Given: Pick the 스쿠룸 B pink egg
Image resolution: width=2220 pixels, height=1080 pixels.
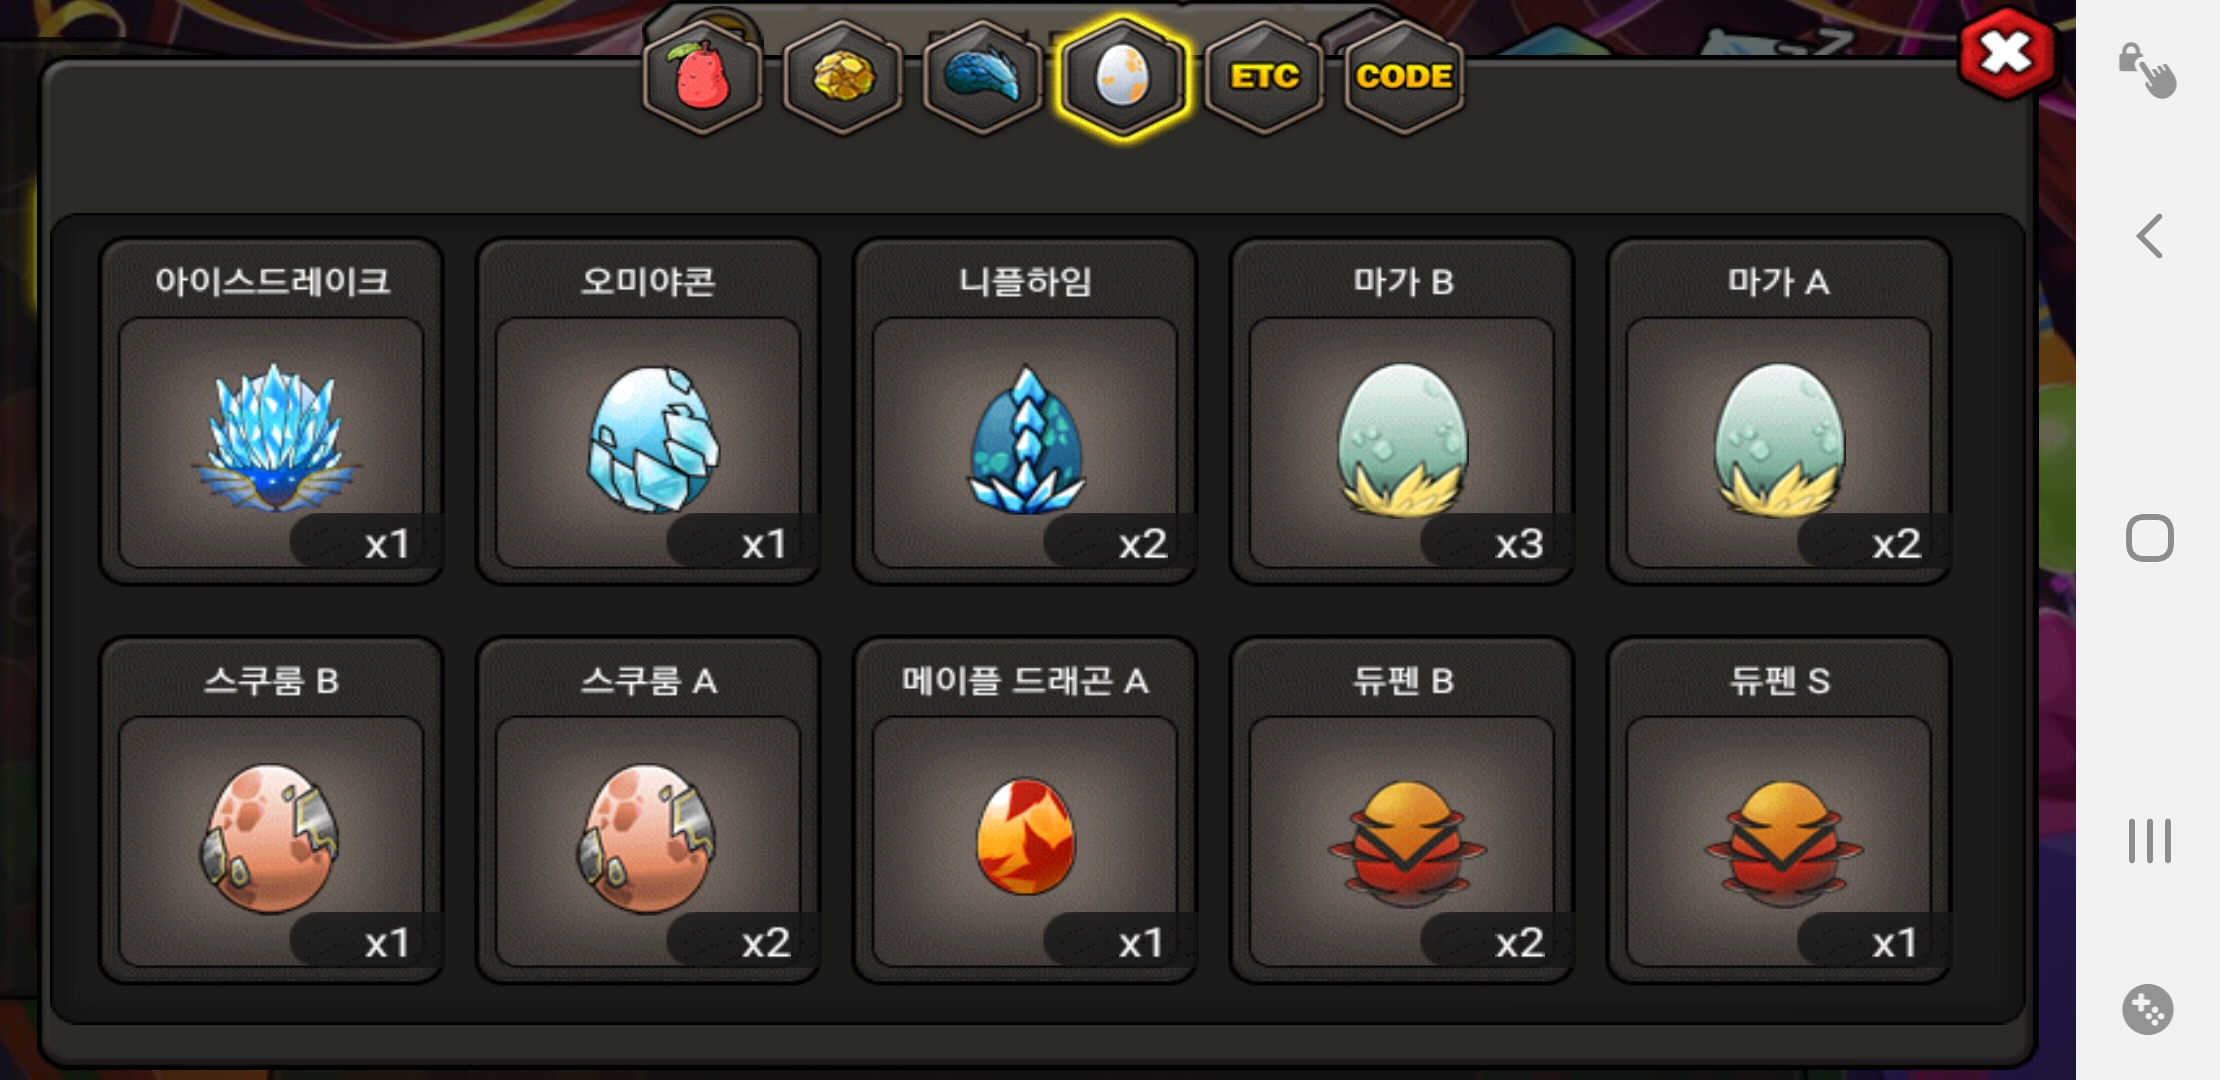Looking at the screenshot, I should (x=271, y=810).
